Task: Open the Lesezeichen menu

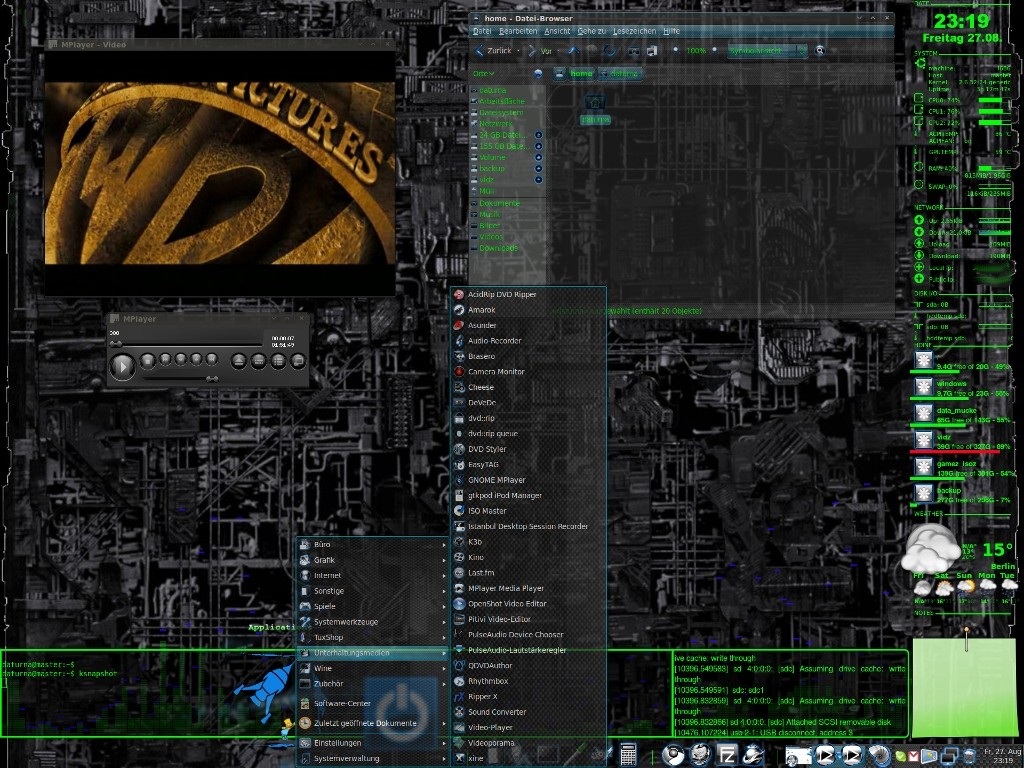Action: 634,31
